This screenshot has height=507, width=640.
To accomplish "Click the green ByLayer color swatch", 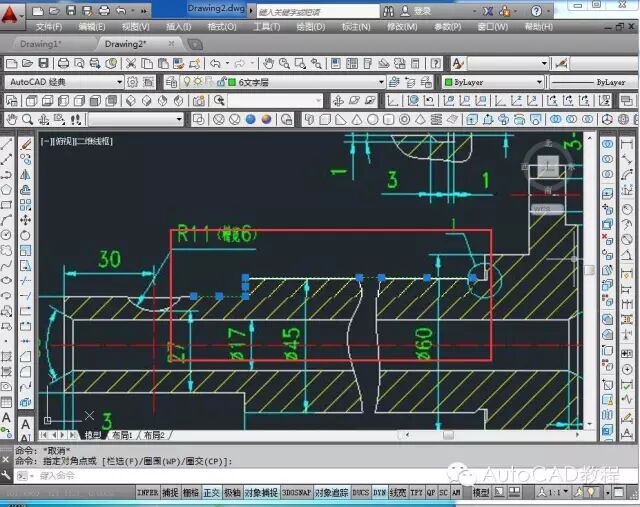I will pos(449,82).
